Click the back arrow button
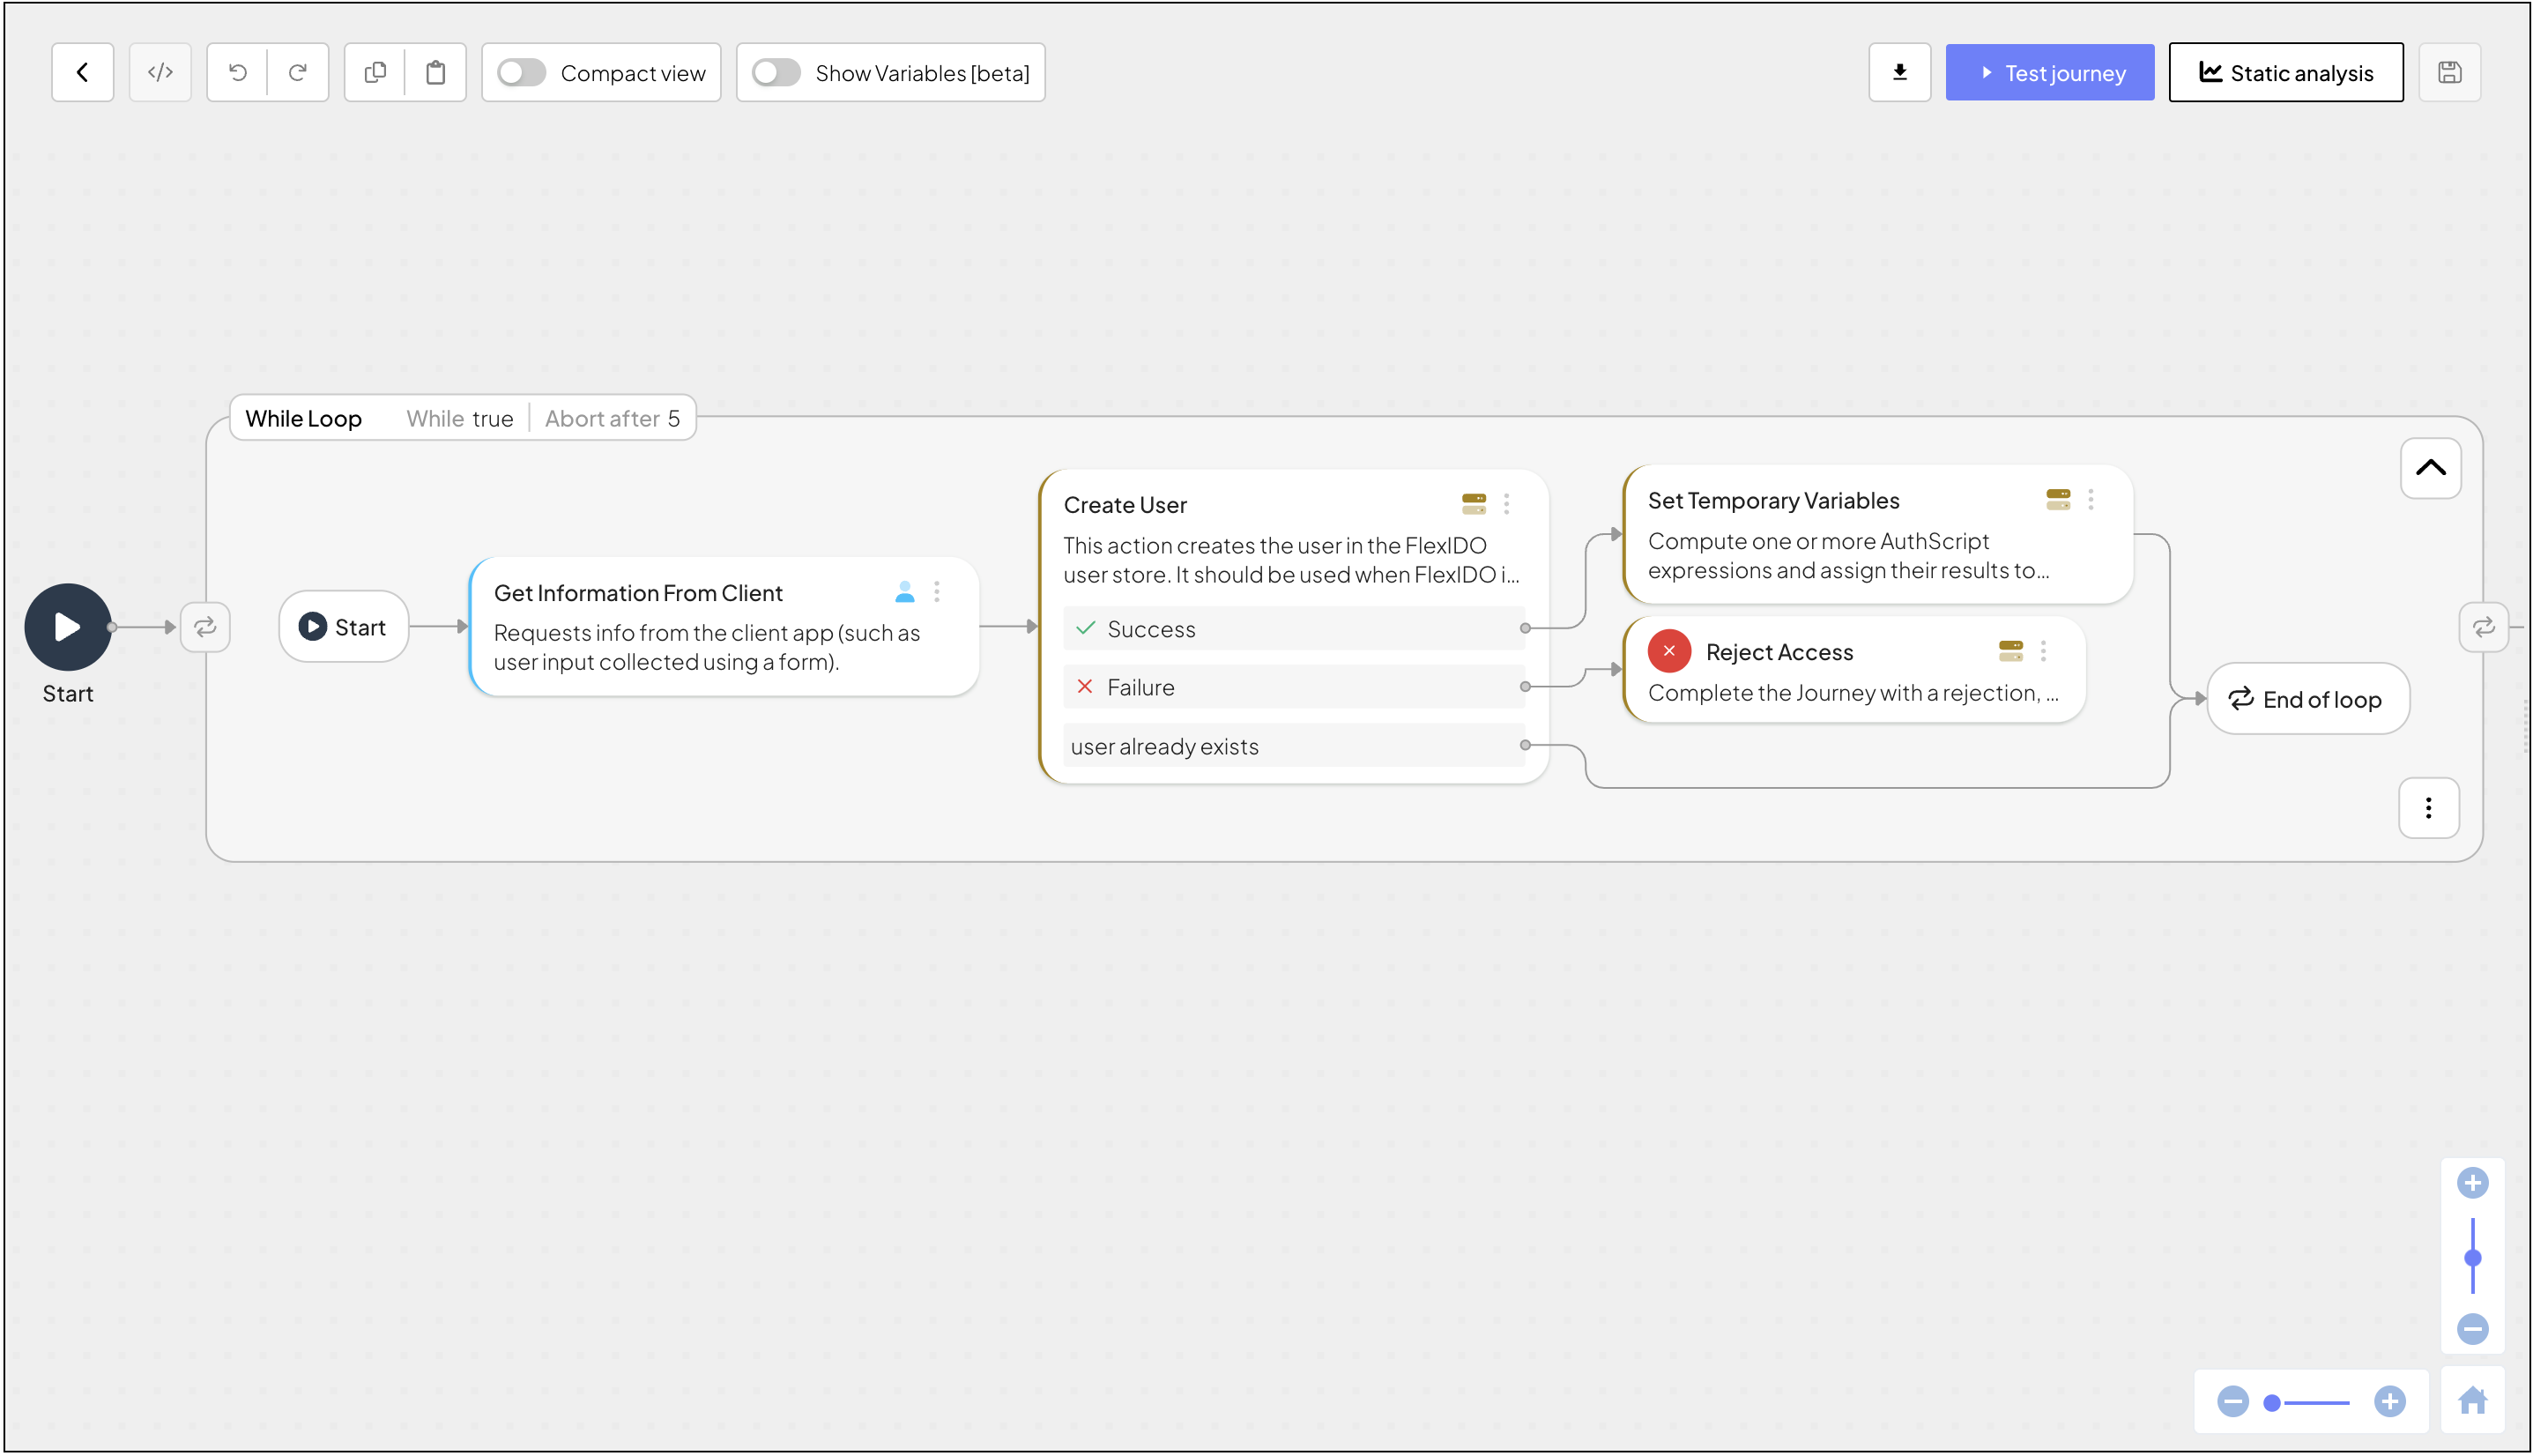This screenshot has width=2533, height=1456. pos(83,72)
